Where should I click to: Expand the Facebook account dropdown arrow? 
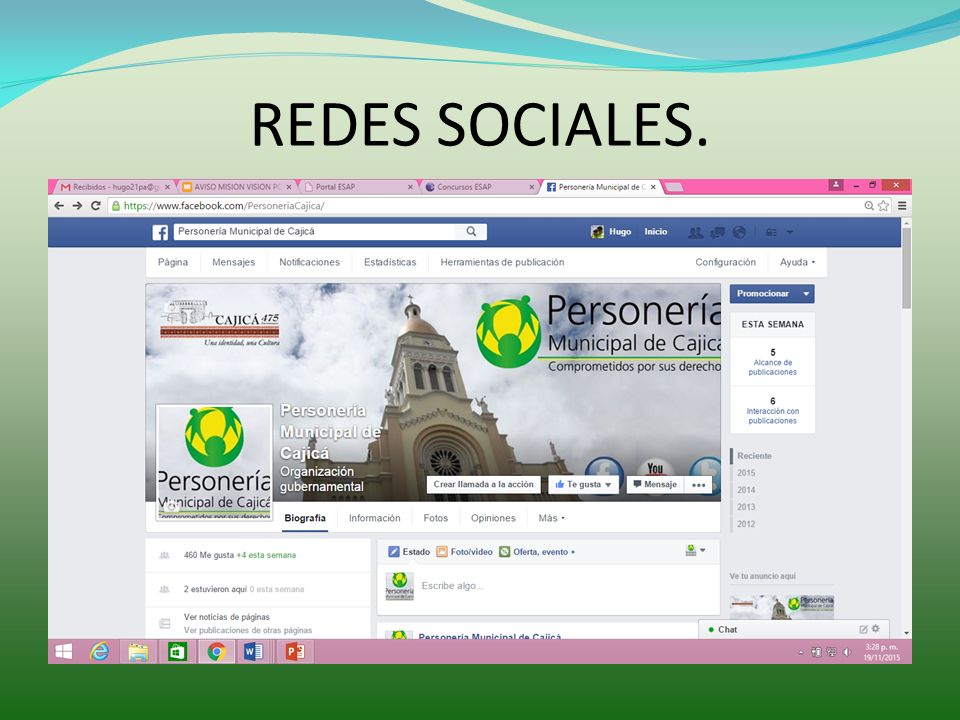click(790, 232)
